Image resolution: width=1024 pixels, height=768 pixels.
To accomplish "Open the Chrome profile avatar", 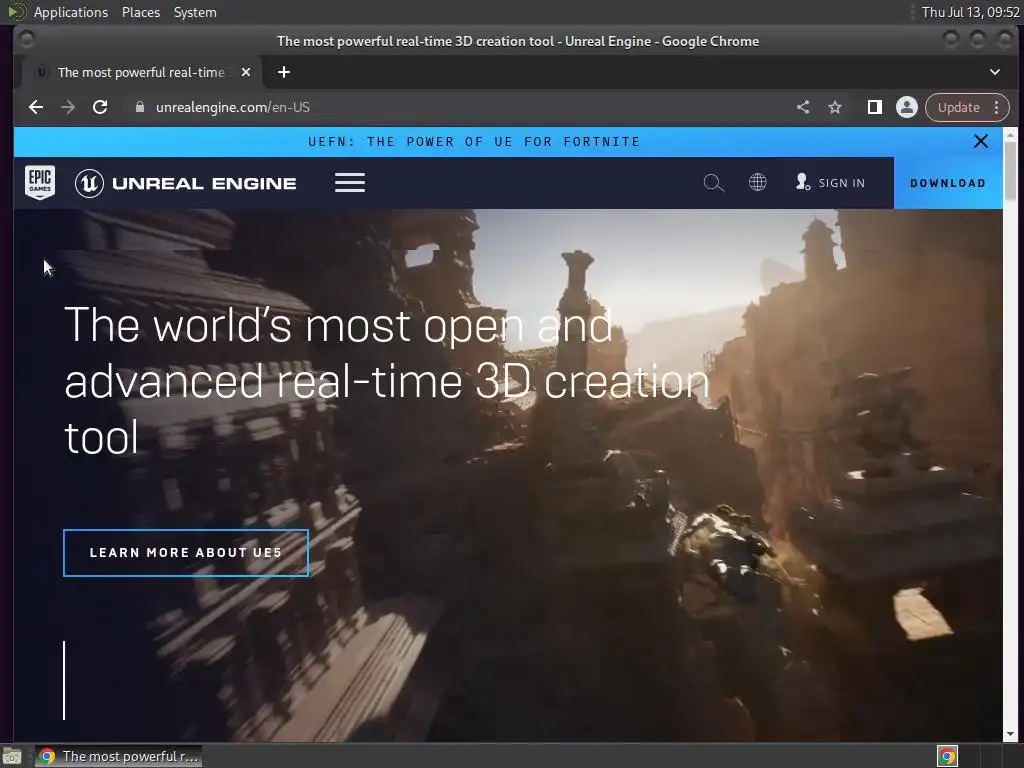I will pos(906,107).
